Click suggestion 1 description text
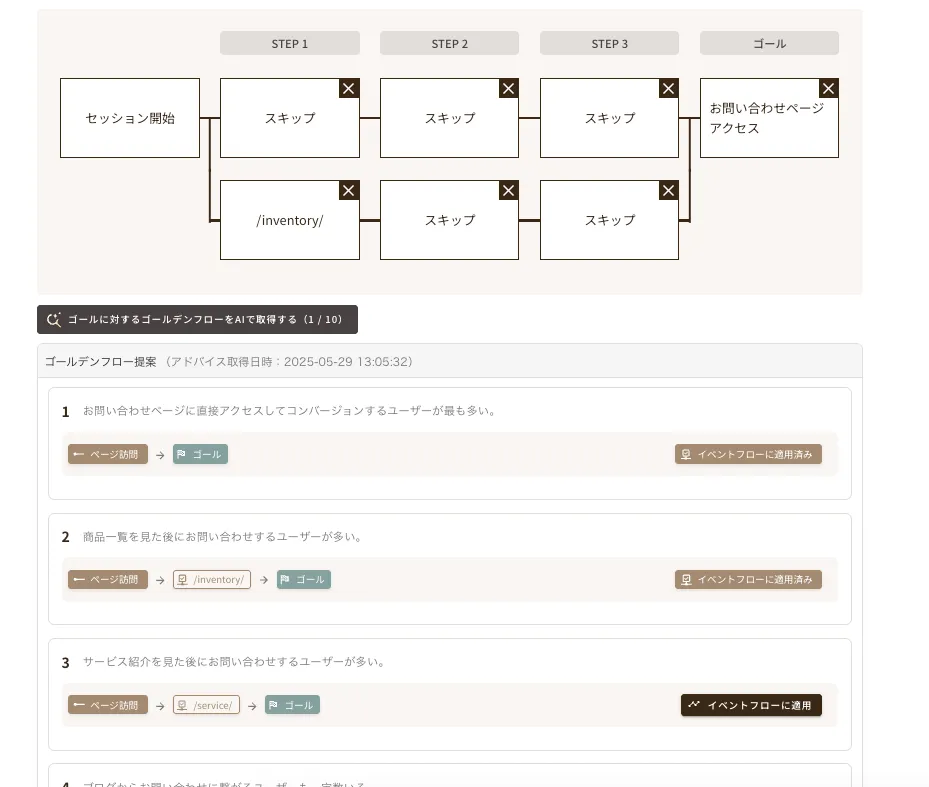 pos(291,411)
